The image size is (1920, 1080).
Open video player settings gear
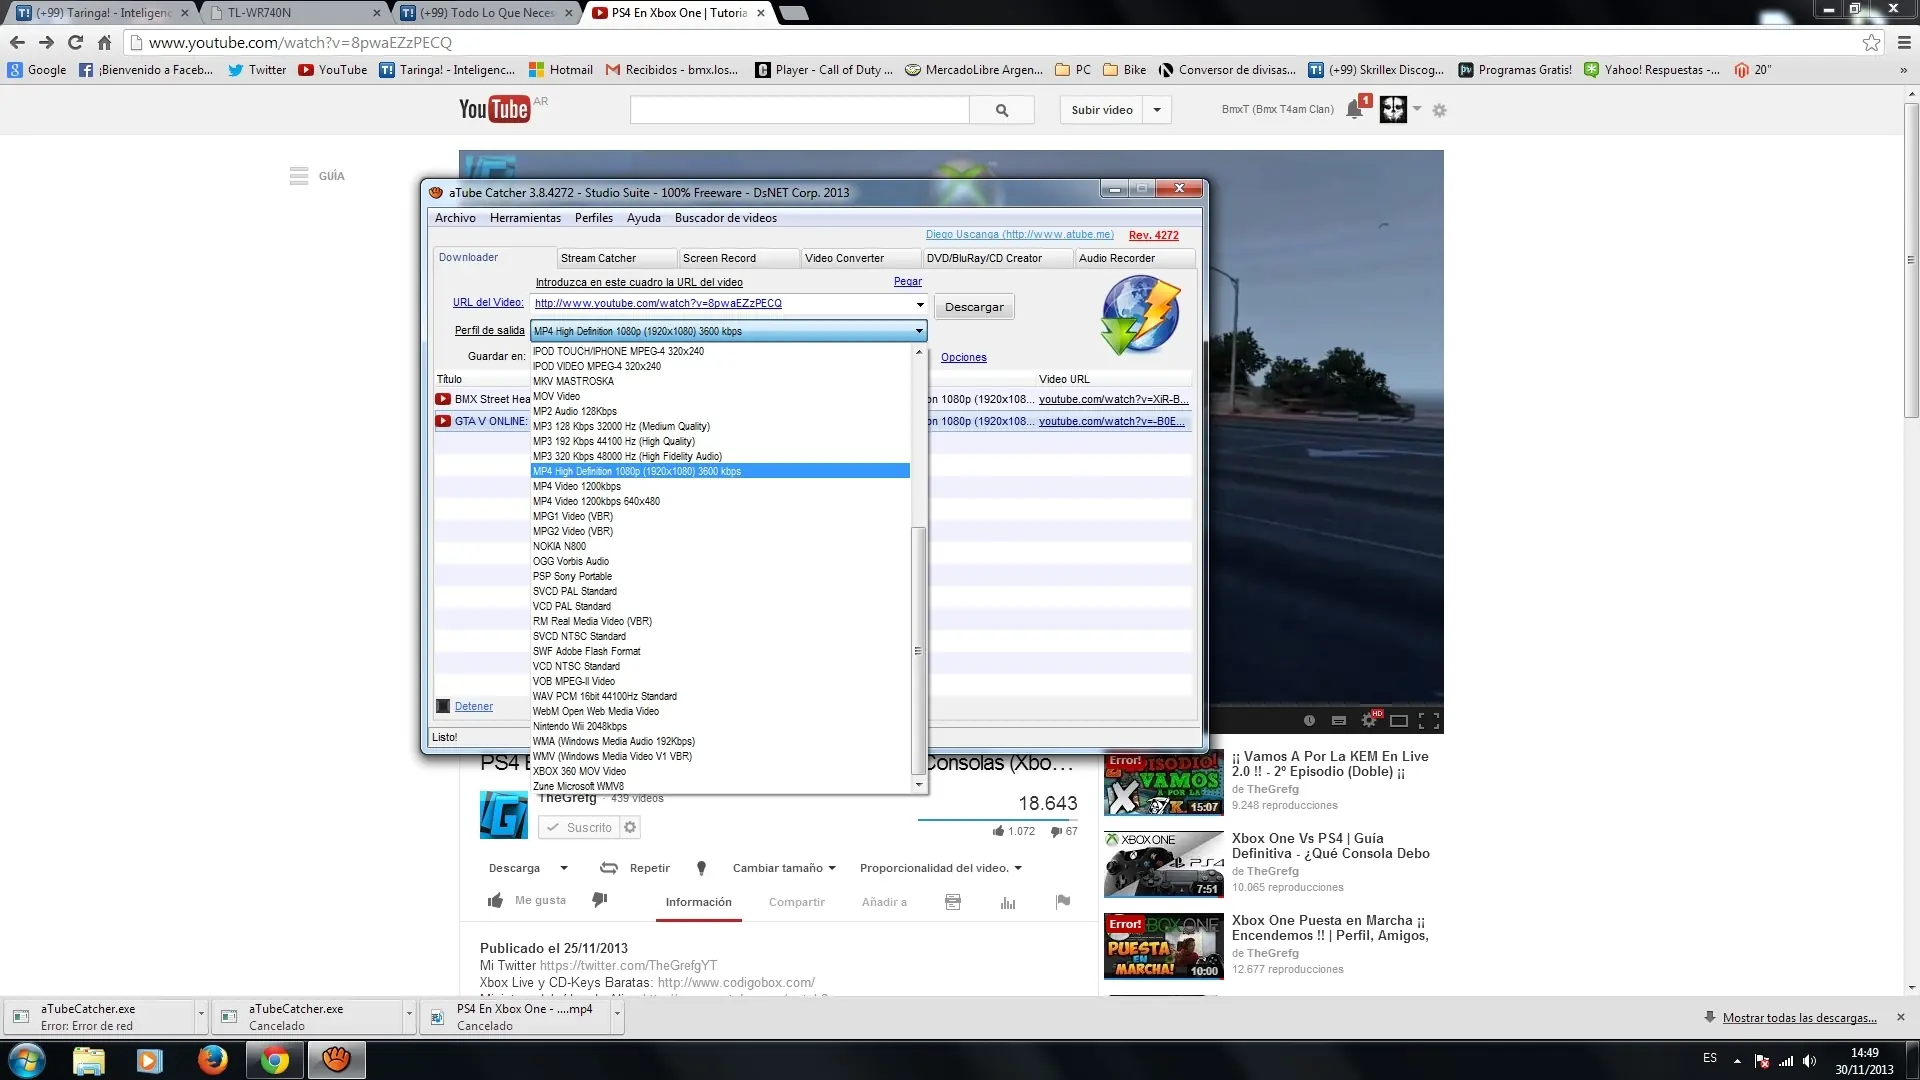tap(1369, 720)
